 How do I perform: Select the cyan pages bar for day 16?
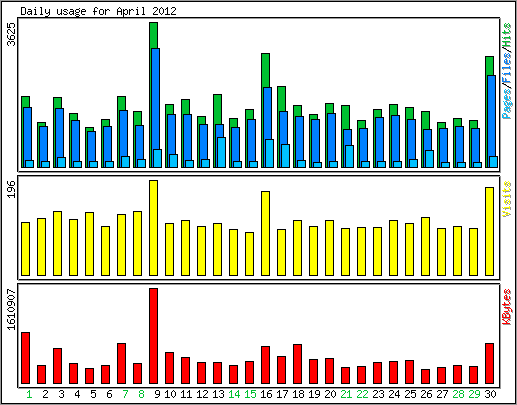pyautogui.click(x=269, y=153)
